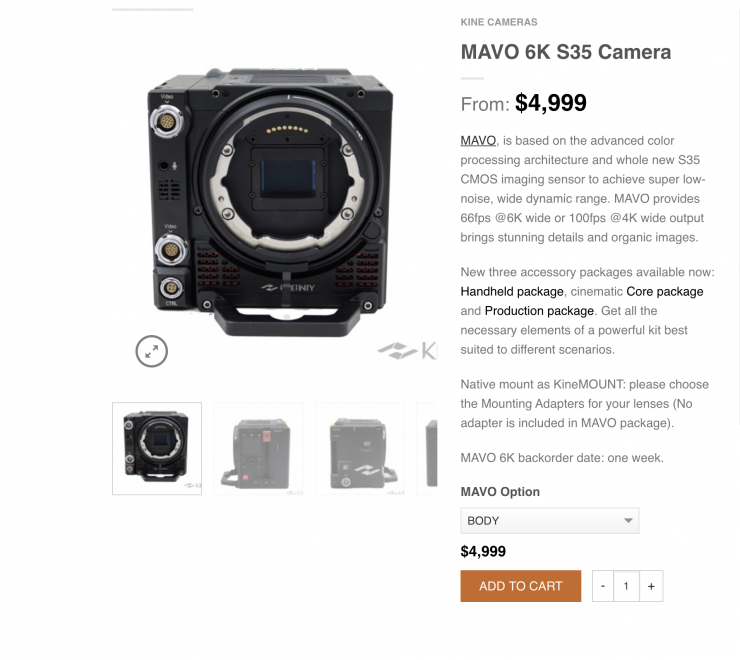Open the fullscreen image expand icon
The height and width of the screenshot is (660, 740).
click(151, 351)
